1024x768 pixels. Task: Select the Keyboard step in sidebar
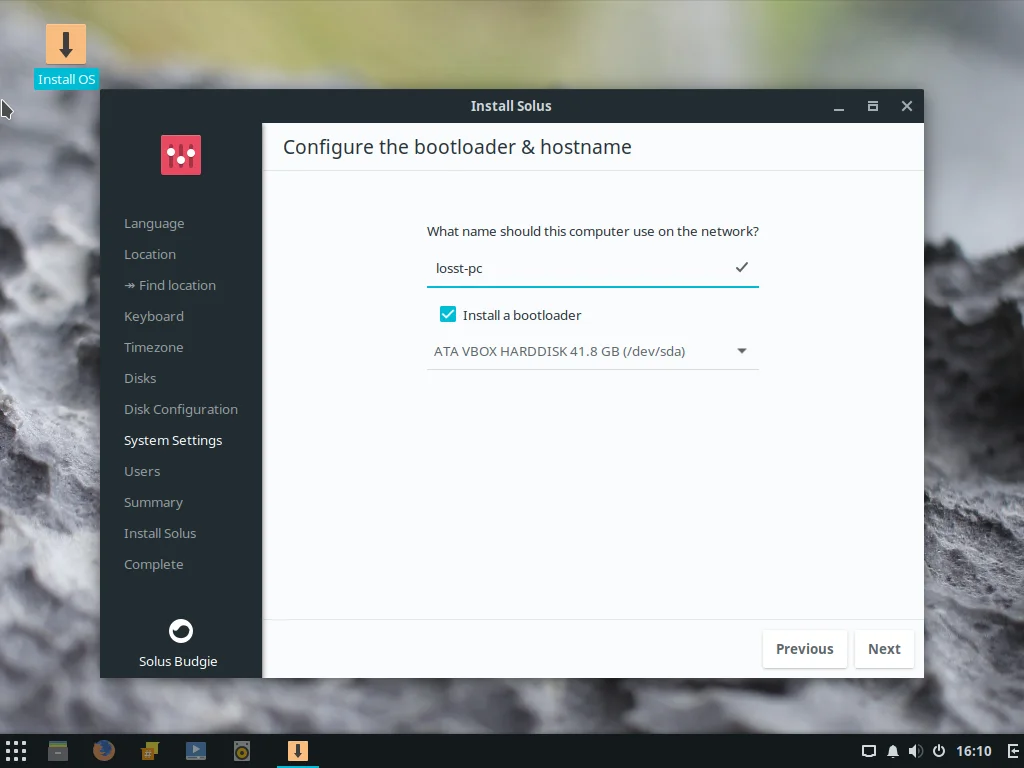click(x=154, y=316)
